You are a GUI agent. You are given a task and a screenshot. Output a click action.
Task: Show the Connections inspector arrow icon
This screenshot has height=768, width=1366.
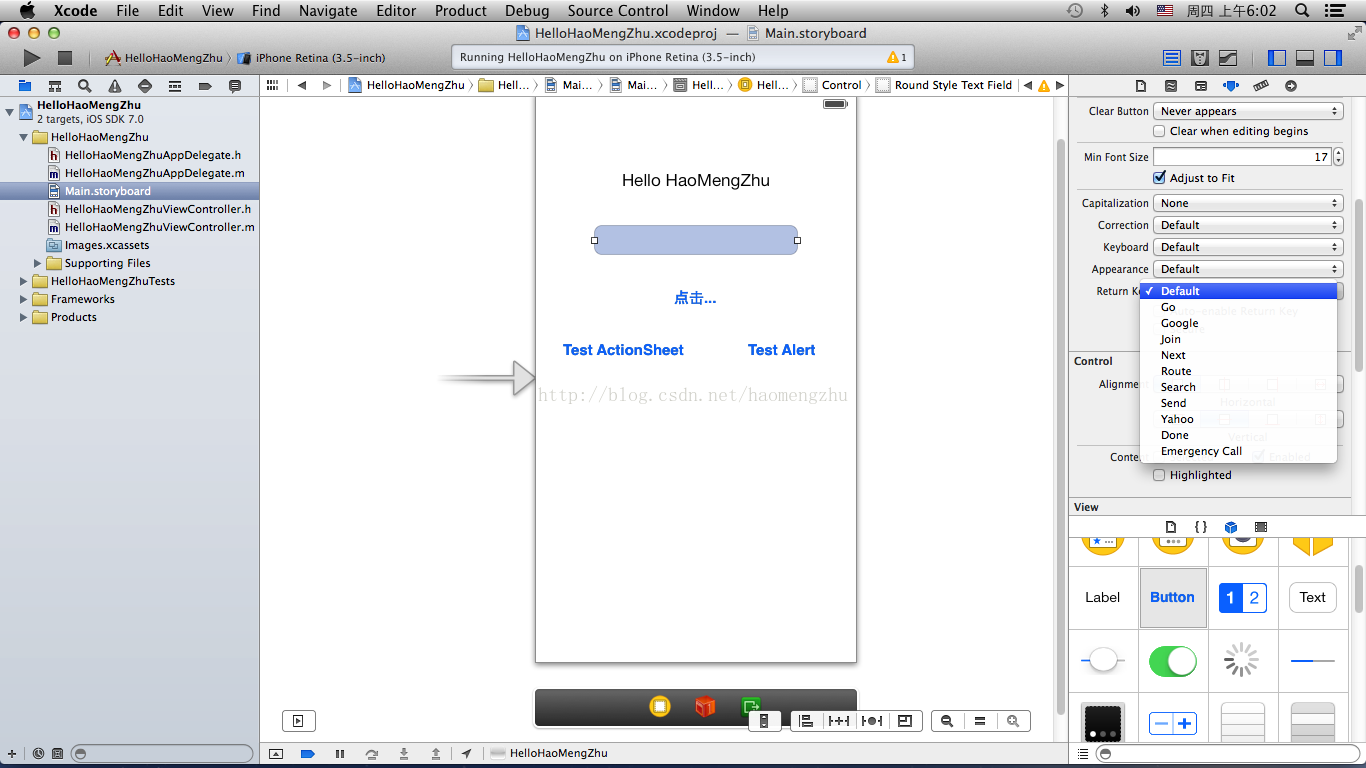pyautogui.click(x=1291, y=86)
